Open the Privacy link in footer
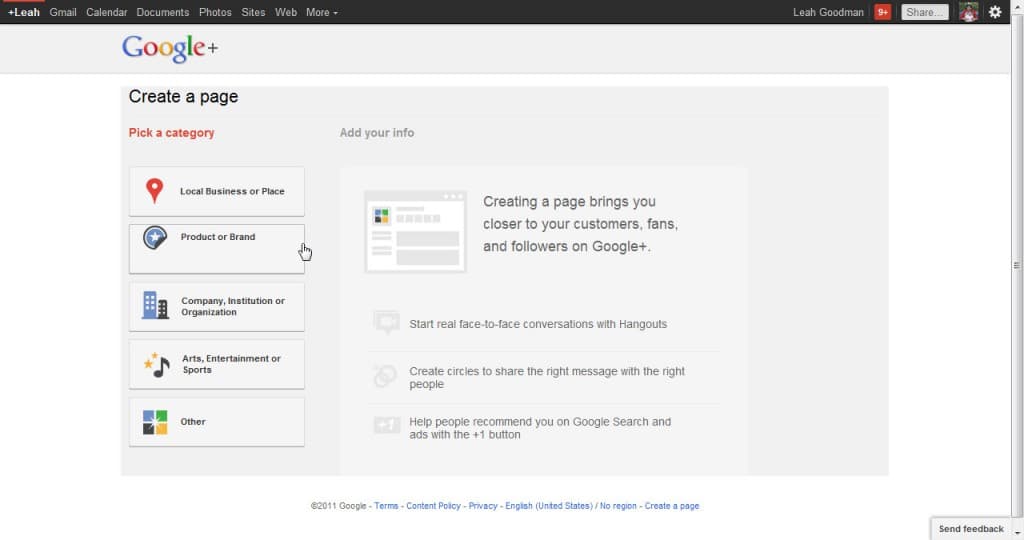1024x540 pixels. [483, 506]
